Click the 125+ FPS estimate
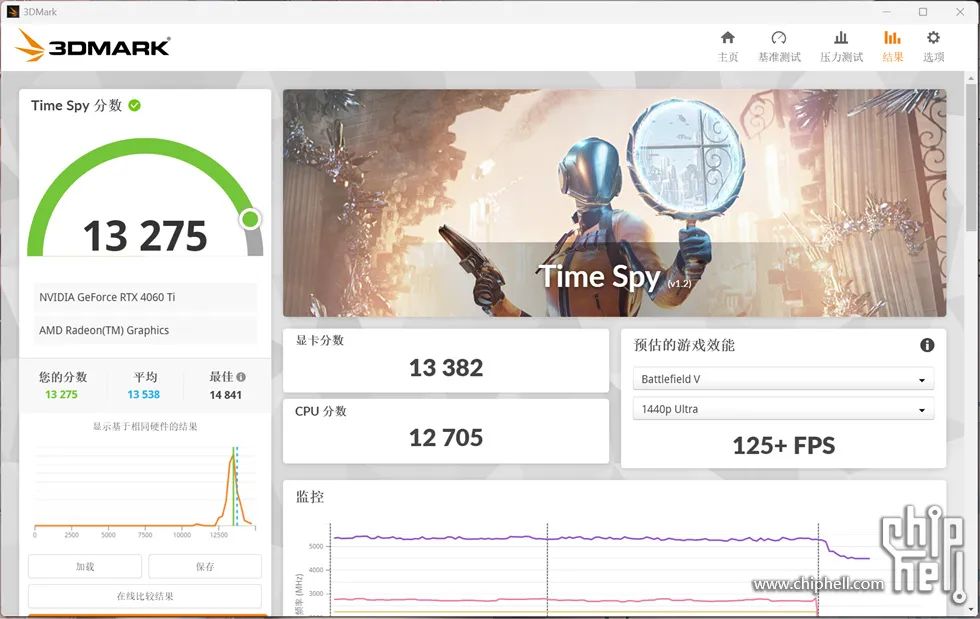This screenshot has width=980, height=619. 784,446
